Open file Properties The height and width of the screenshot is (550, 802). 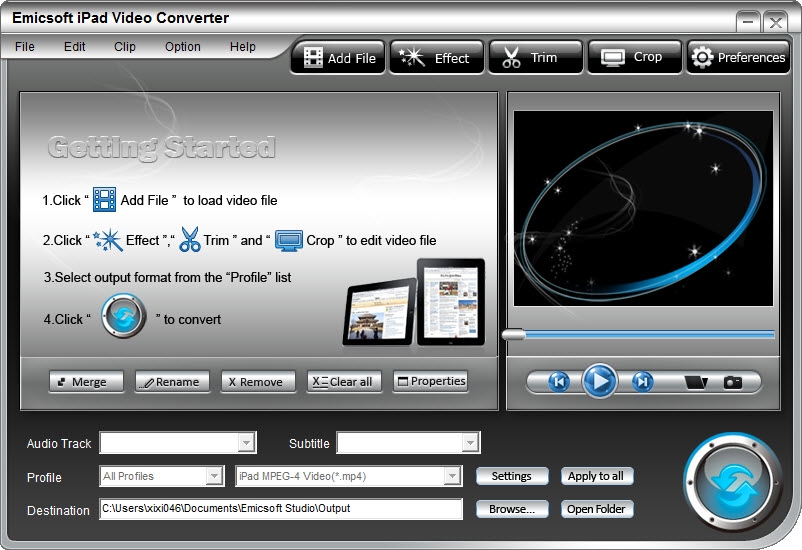430,382
